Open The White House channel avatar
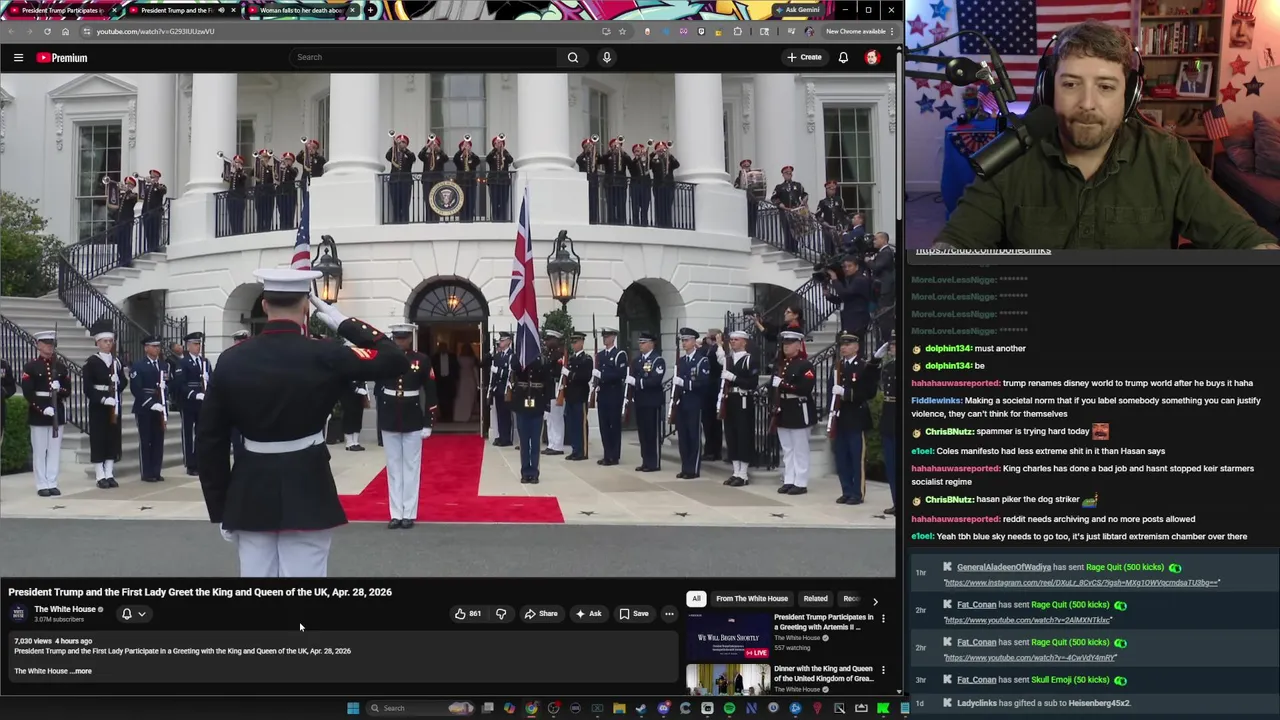 click(18, 613)
